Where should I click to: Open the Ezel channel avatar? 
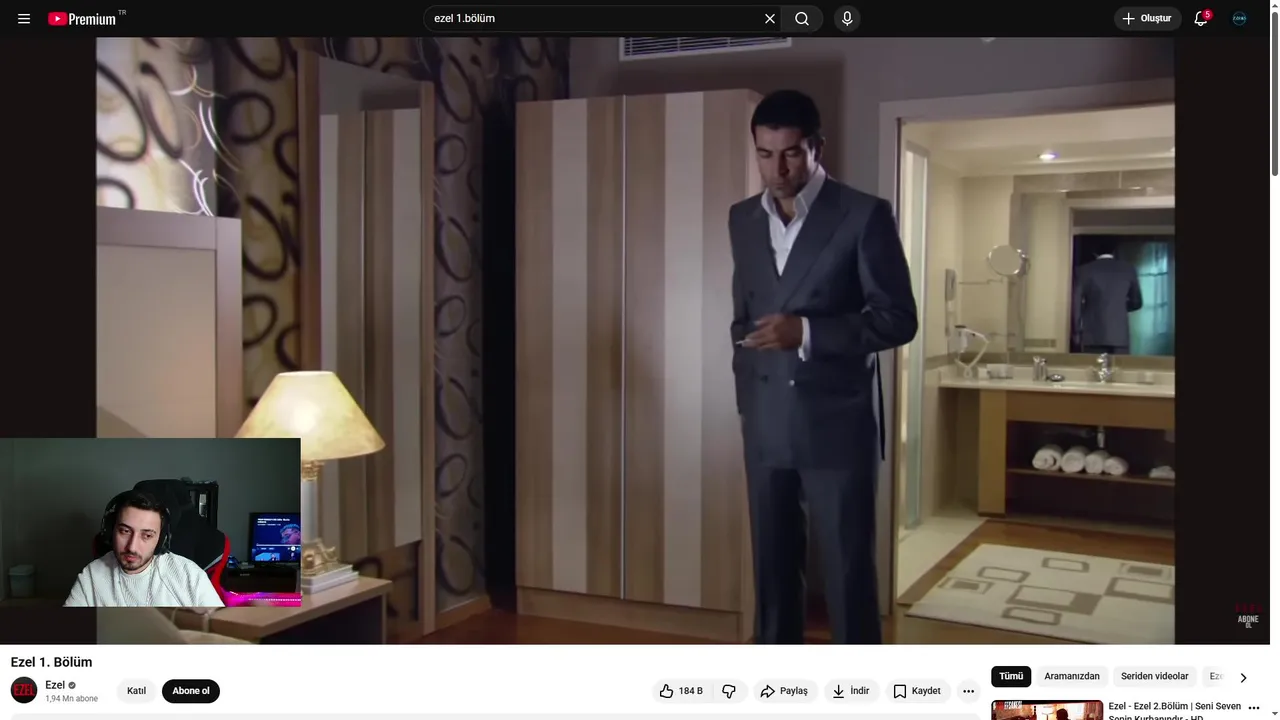pos(24,690)
